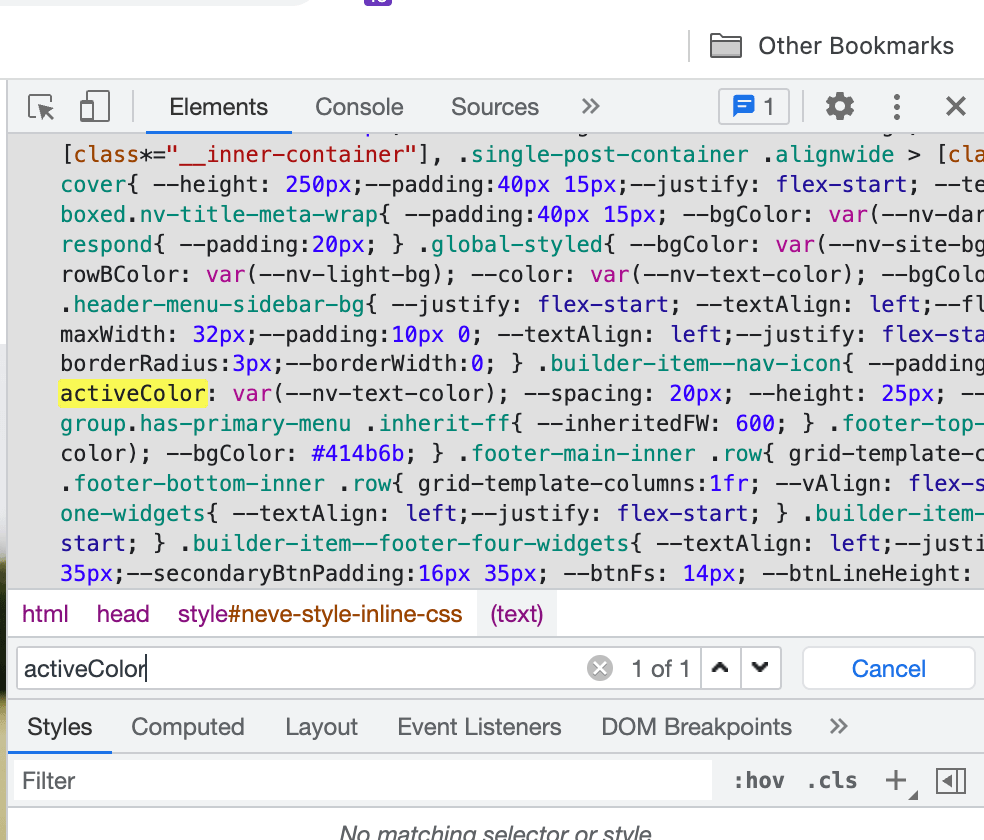Add a new style rule
This screenshot has width=984, height=840.
[x=896, y=781]
